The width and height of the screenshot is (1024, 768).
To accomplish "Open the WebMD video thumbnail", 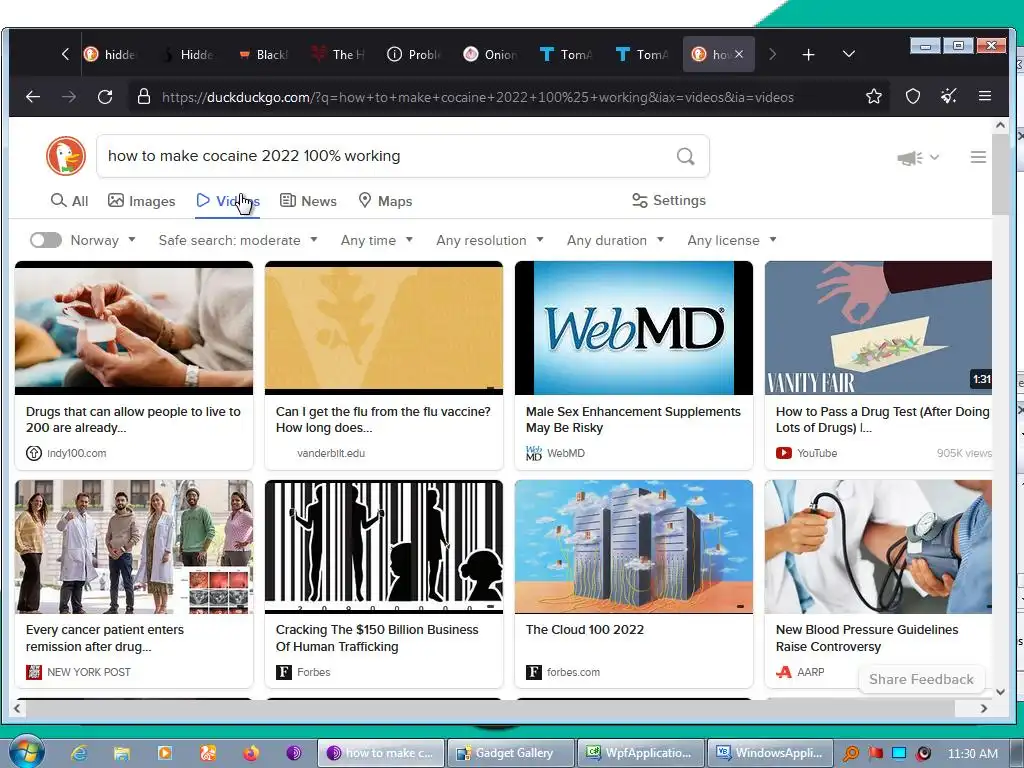I will 633,328.
